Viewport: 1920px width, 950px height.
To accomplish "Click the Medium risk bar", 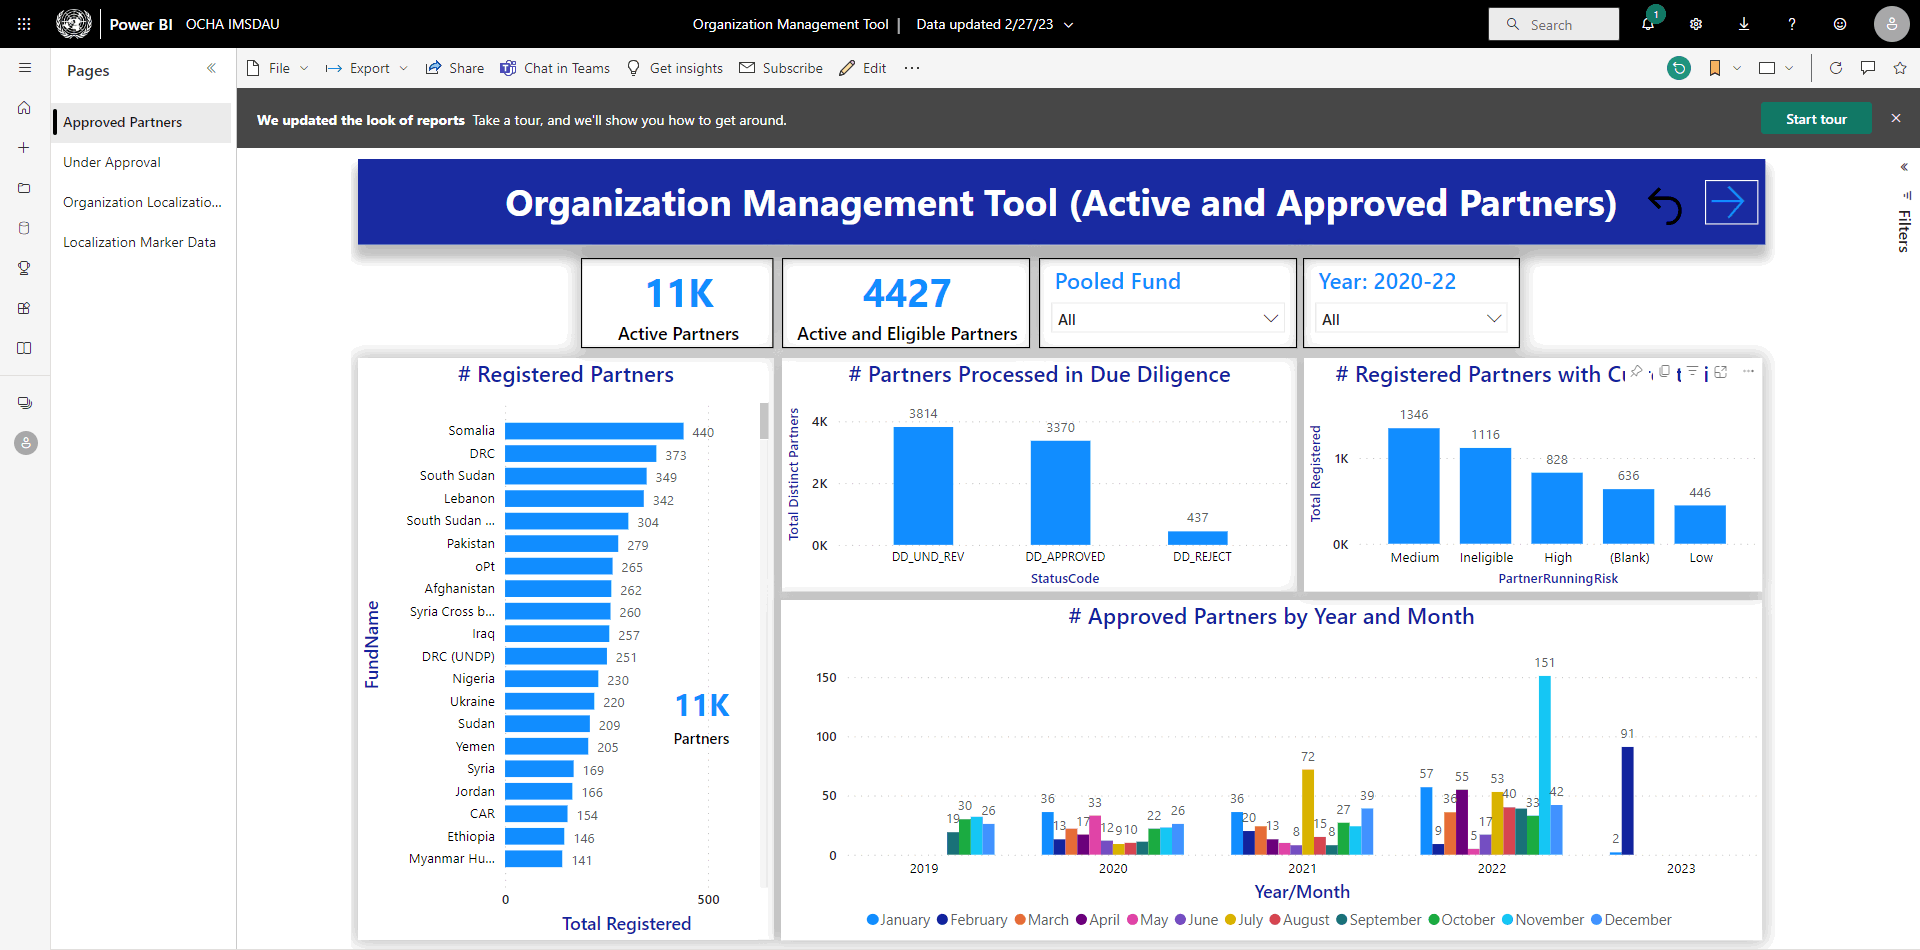I will tap(1414, 486).
